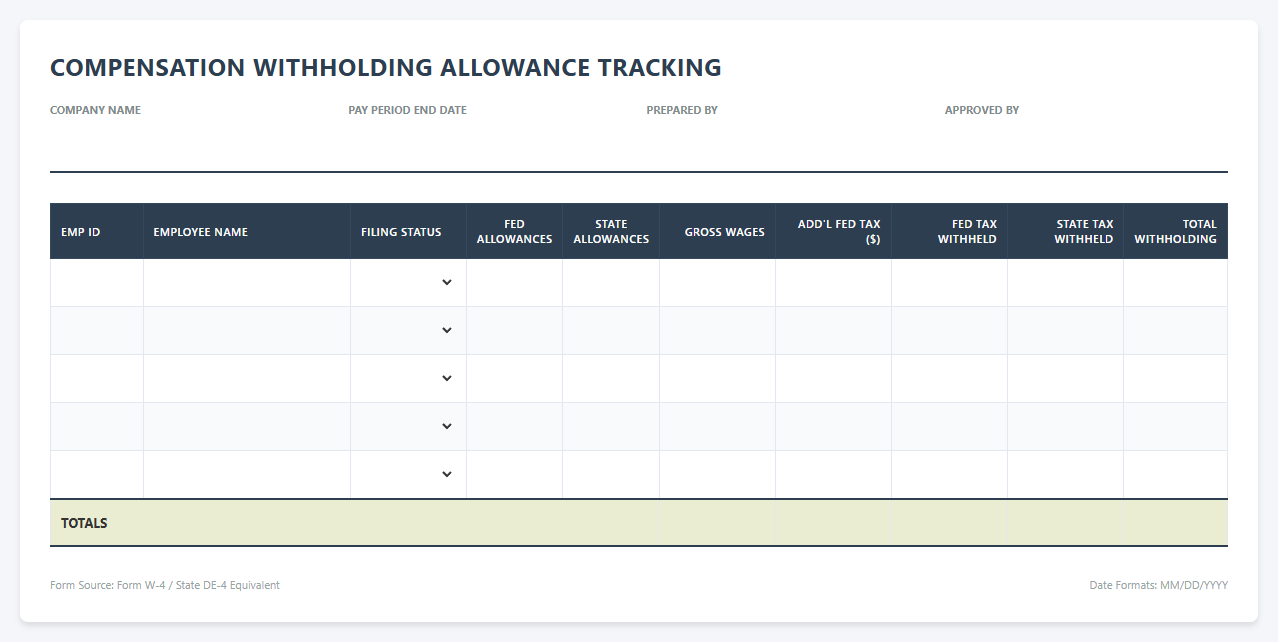1278x642 pixels.
Task: Select State Tax Withheld cell in third row
Action: point(1065,379)
